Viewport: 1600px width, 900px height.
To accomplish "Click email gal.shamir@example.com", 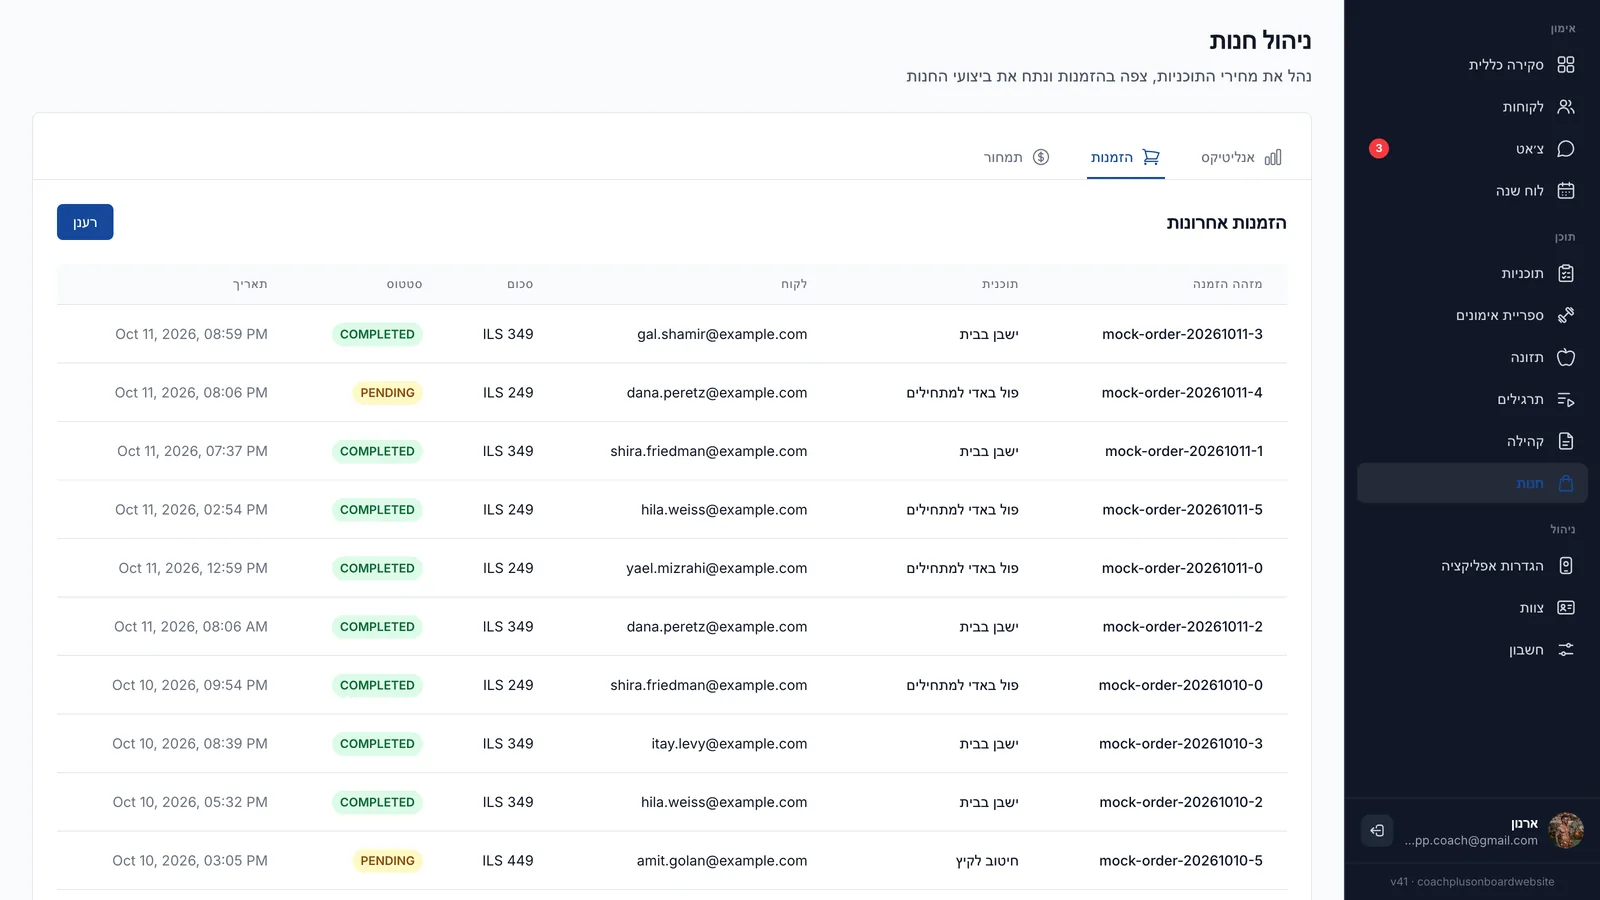I will click(x=722, y=334).
